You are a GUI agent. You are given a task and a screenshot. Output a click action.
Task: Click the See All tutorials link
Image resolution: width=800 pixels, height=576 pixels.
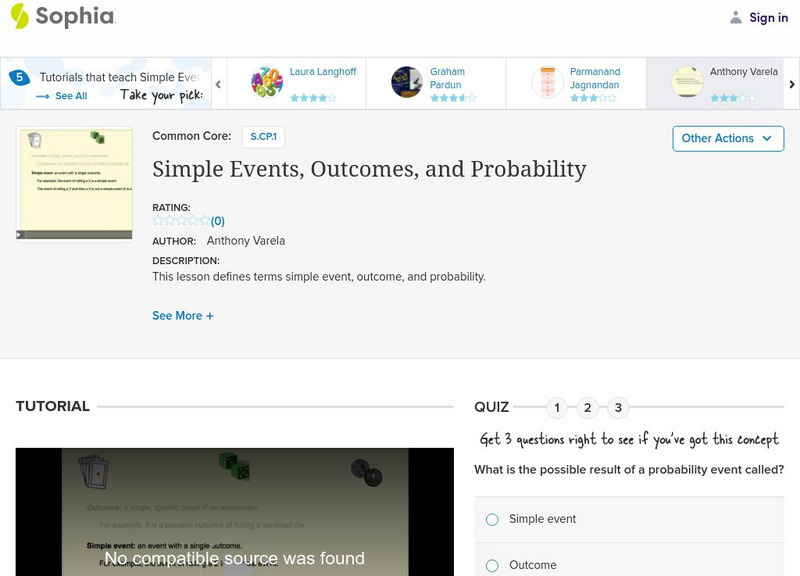[x=62, y=96]
